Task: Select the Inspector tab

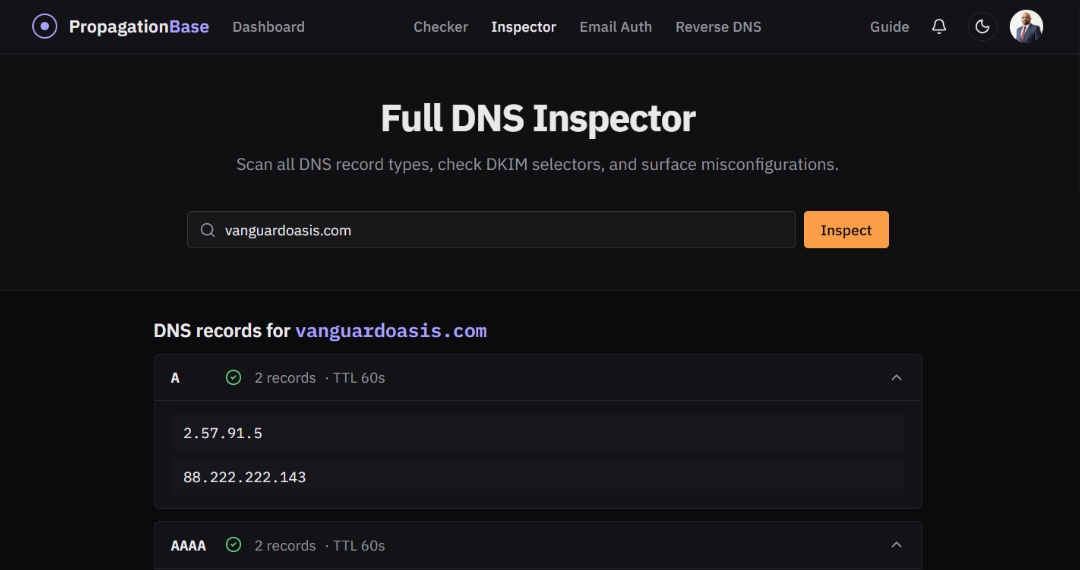Action: pyautogui.click(x=523, y=27)
